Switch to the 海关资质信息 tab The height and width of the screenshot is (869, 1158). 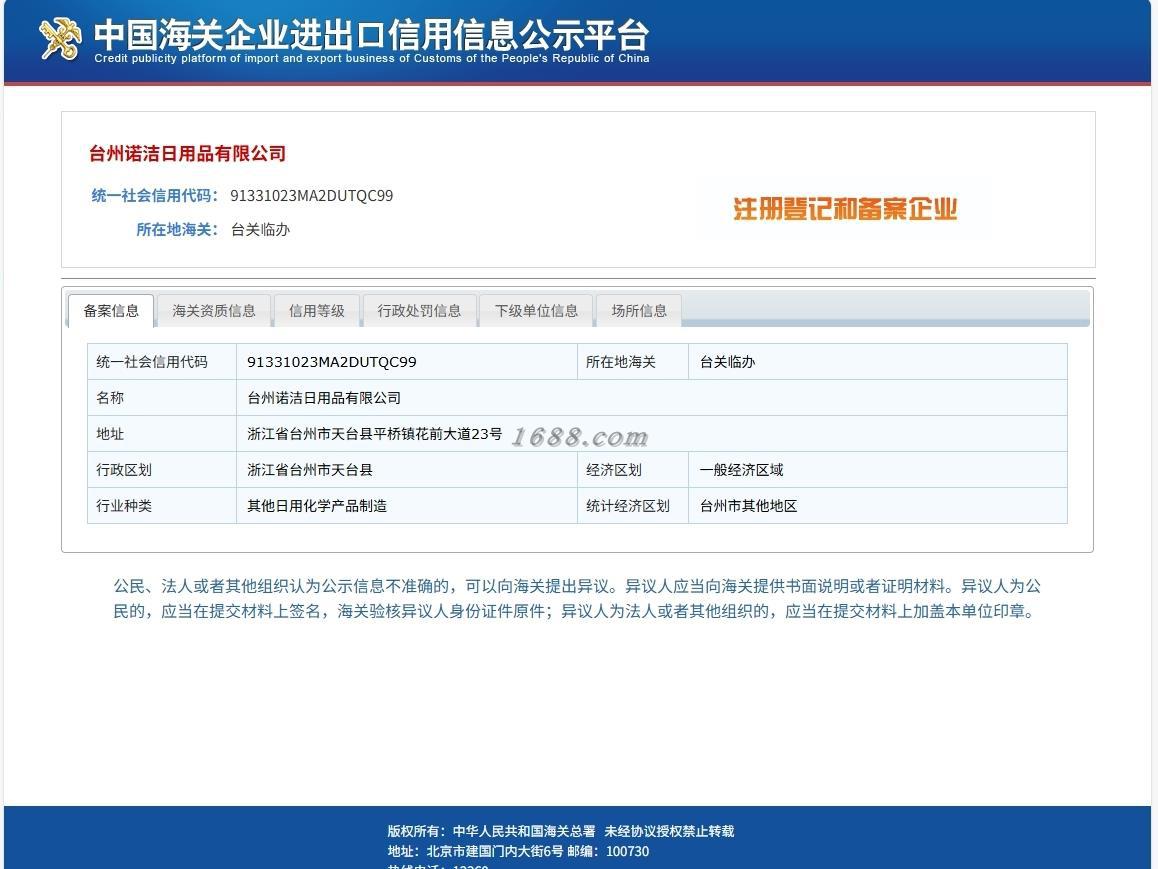(x=213, y=311)
